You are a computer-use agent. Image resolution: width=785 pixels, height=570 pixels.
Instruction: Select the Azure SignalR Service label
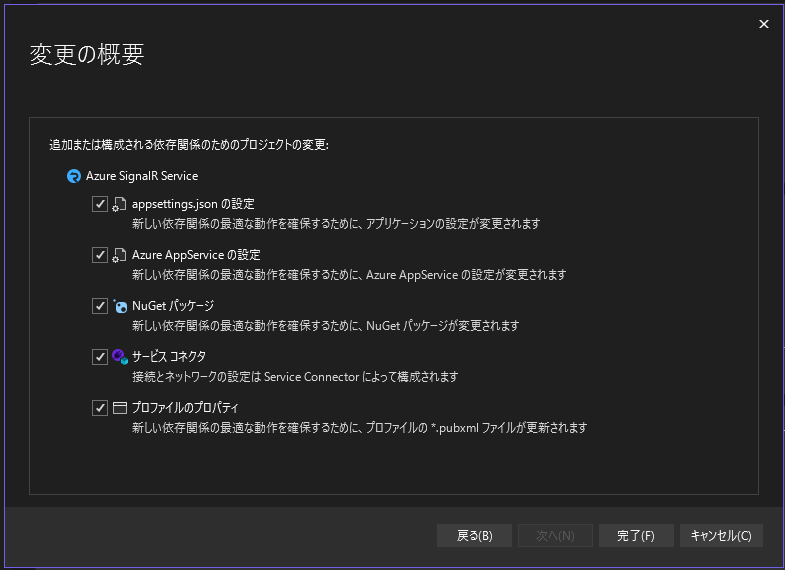142,176
